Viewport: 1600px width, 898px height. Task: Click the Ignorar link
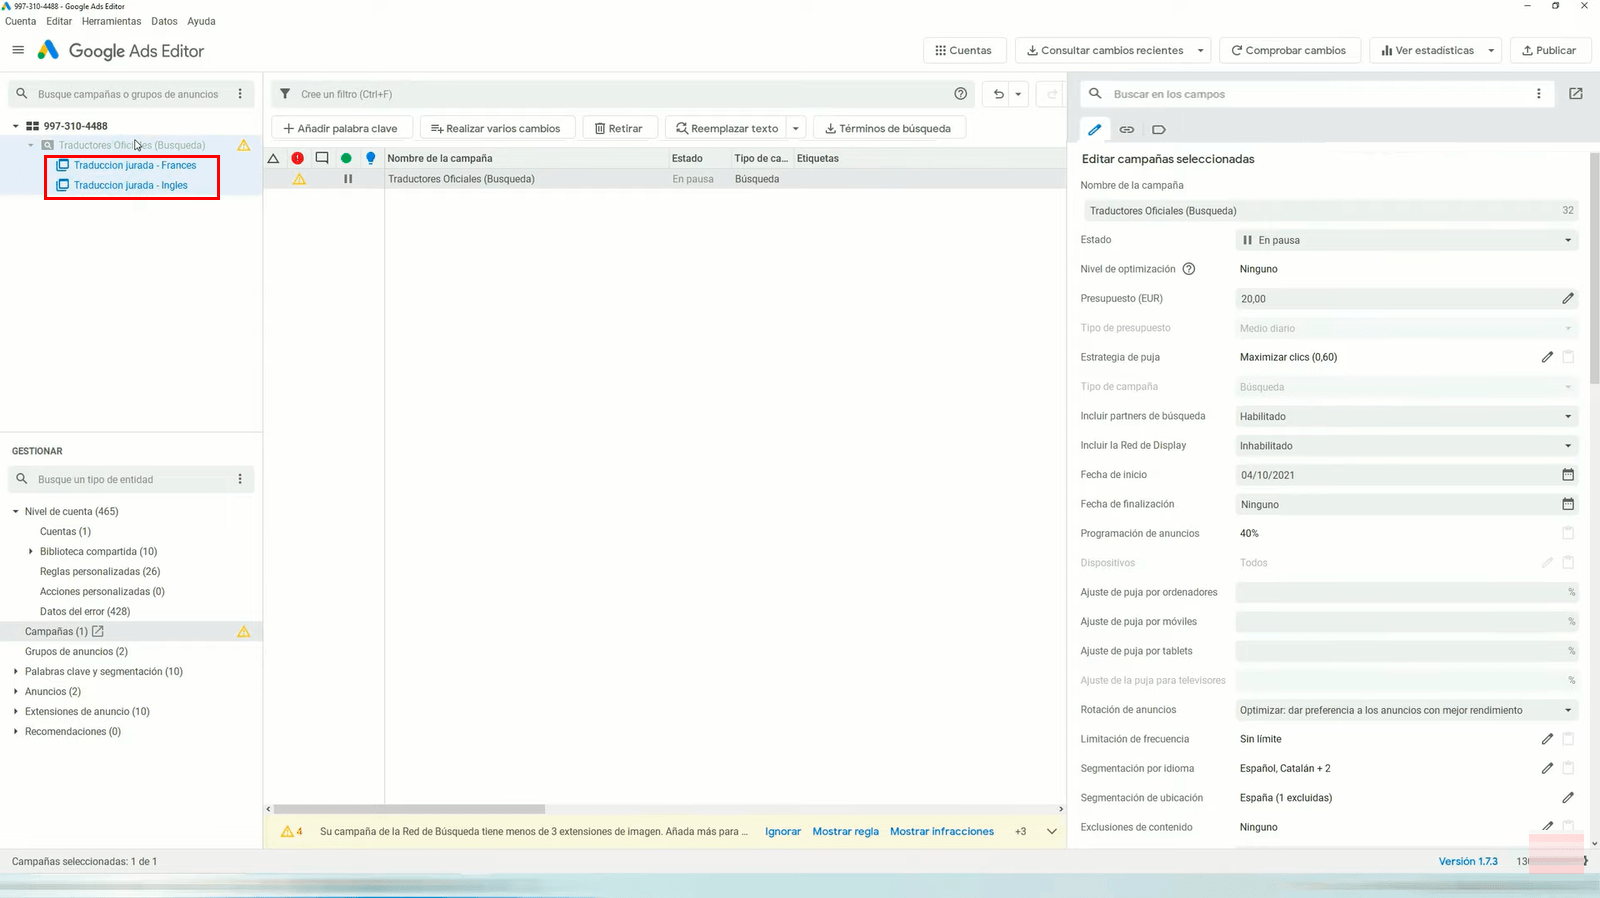[783, 831]
